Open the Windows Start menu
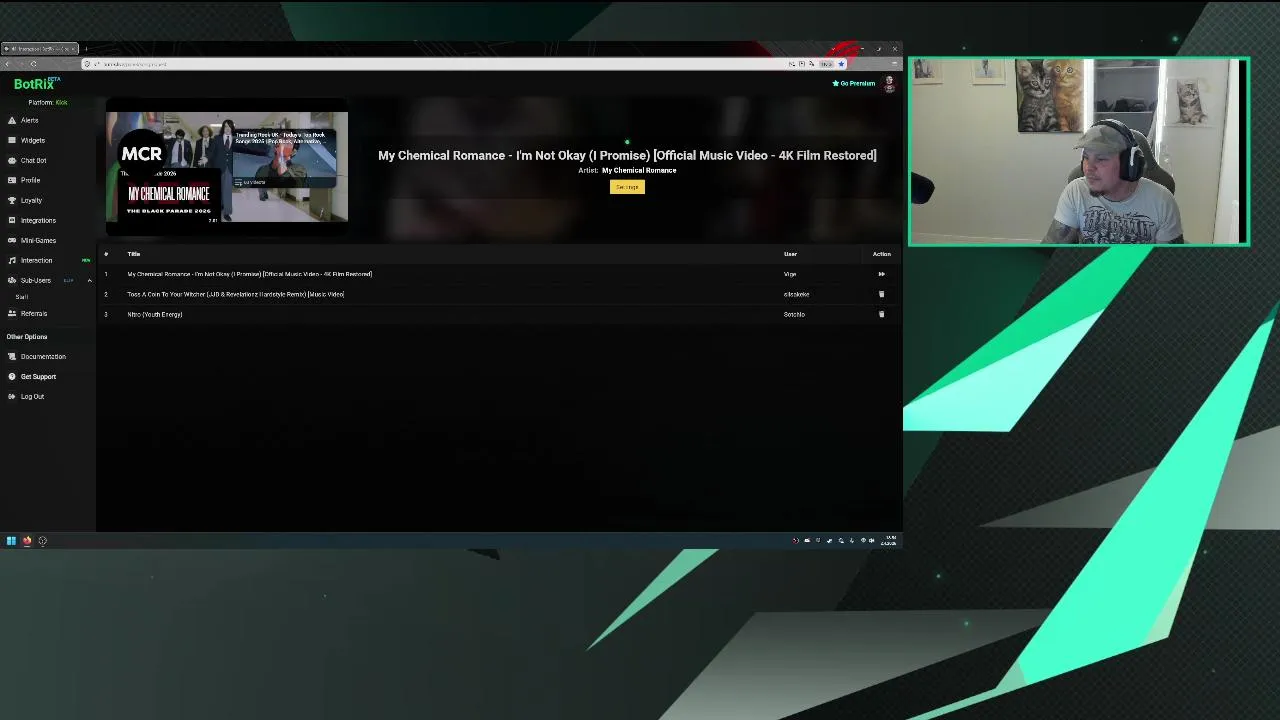 11,541
